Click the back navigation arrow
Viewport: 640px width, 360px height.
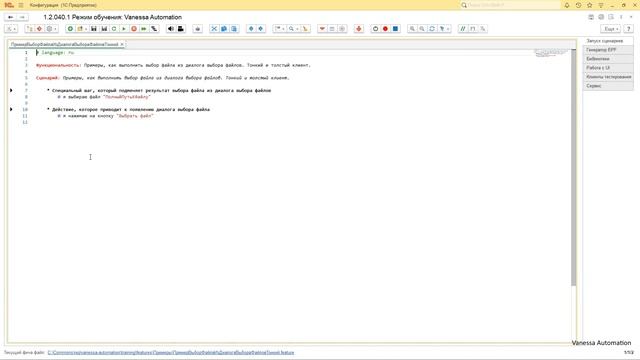point(11,17)
